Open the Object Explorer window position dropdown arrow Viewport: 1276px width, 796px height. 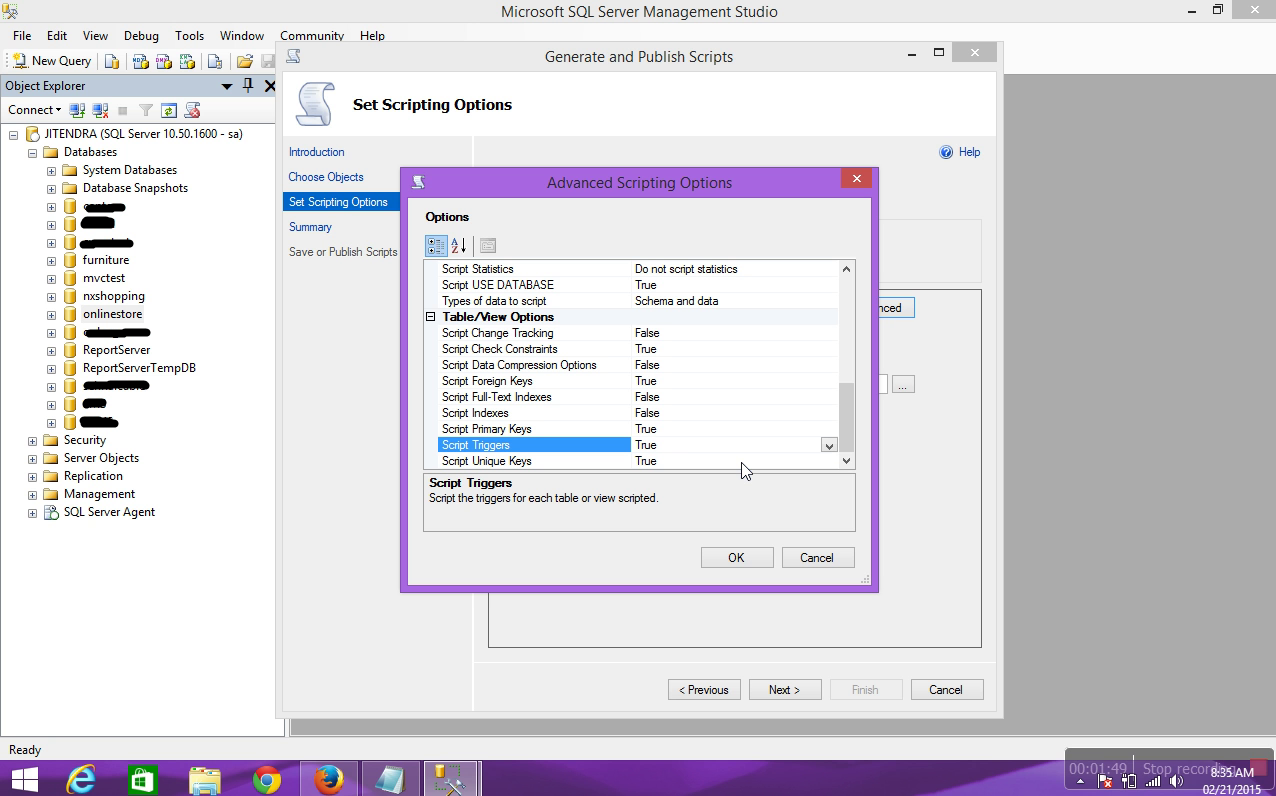pos(227,86)
